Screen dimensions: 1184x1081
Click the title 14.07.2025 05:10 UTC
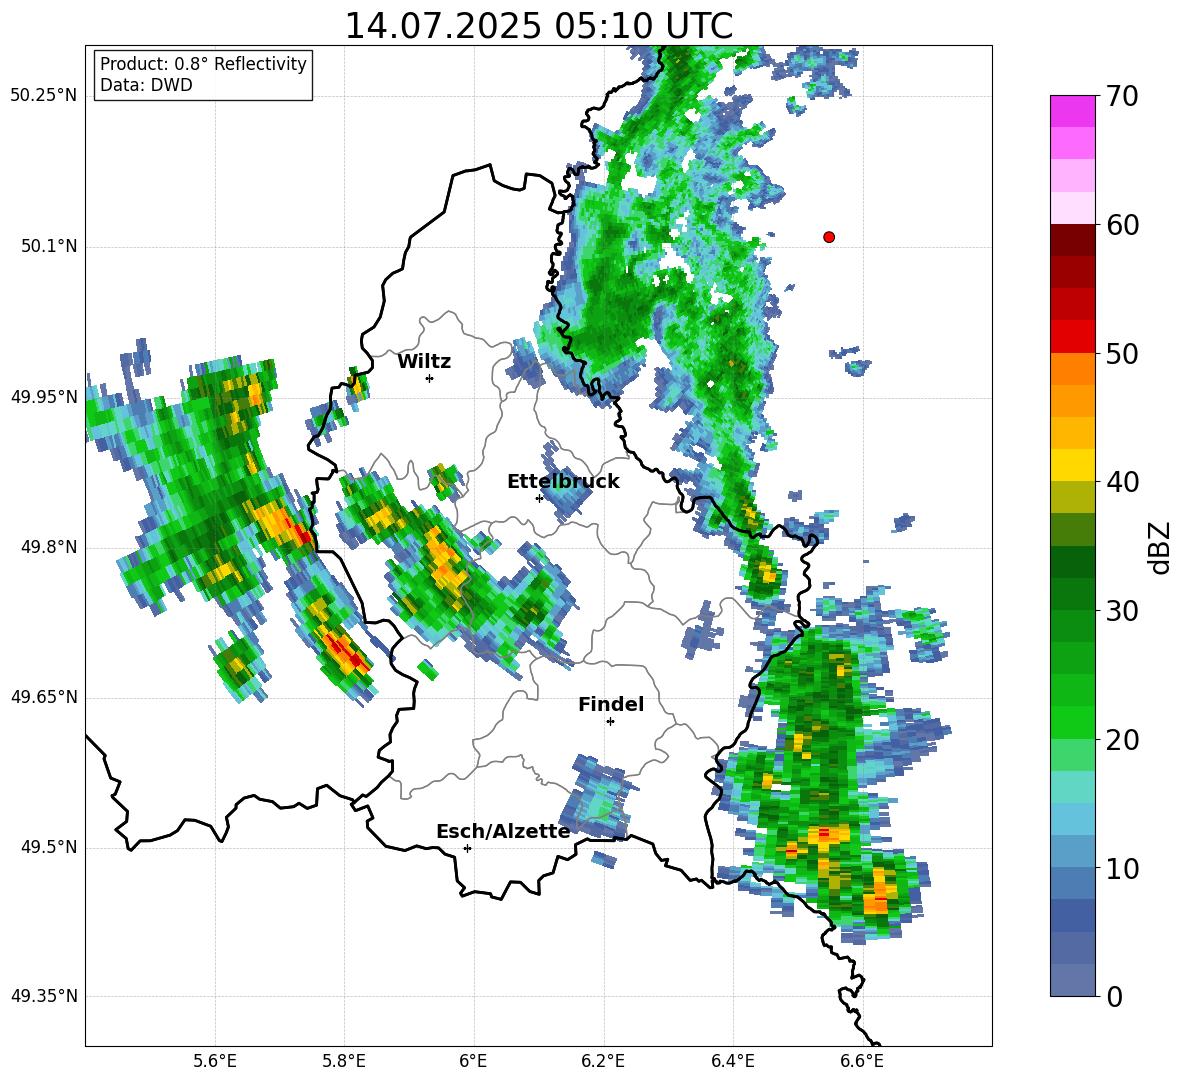[x=538, y=26]
